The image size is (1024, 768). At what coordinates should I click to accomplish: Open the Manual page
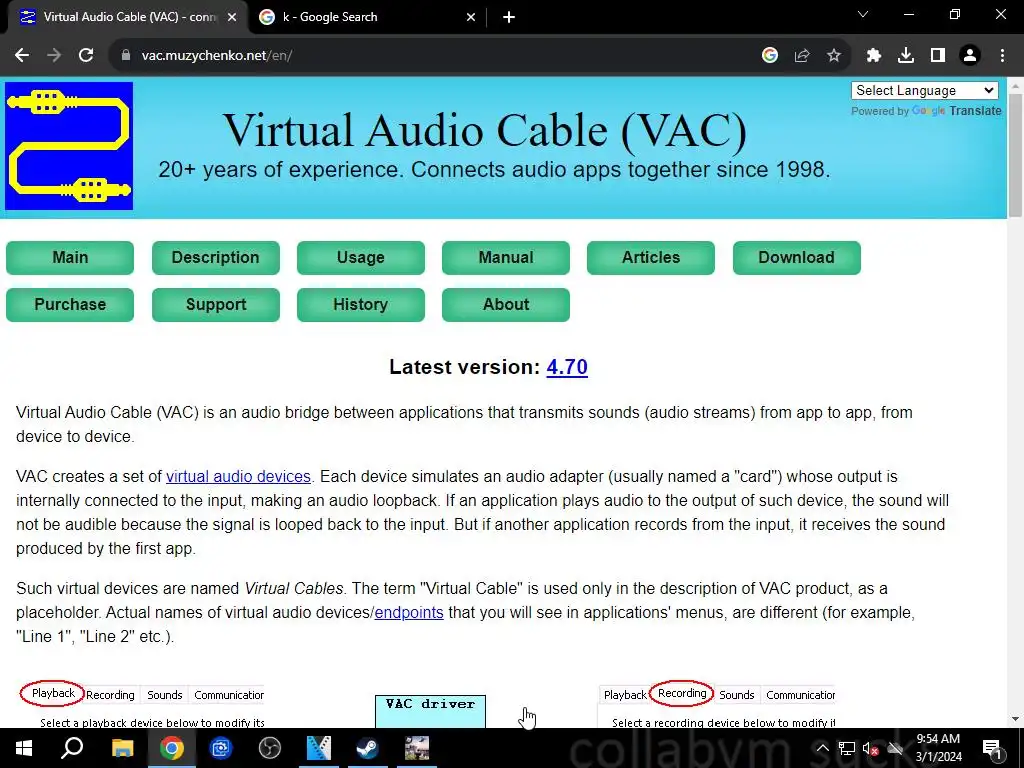point(505,258)
